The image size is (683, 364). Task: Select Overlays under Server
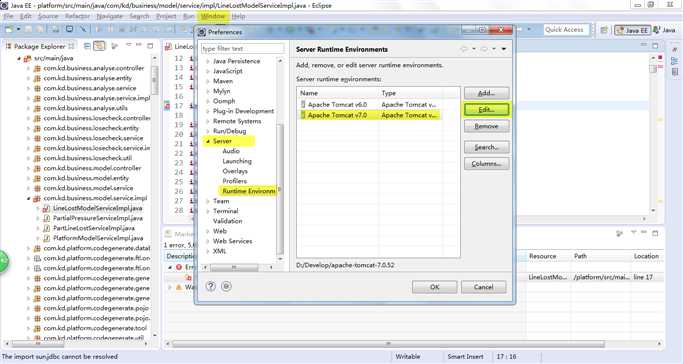(235, 171)
